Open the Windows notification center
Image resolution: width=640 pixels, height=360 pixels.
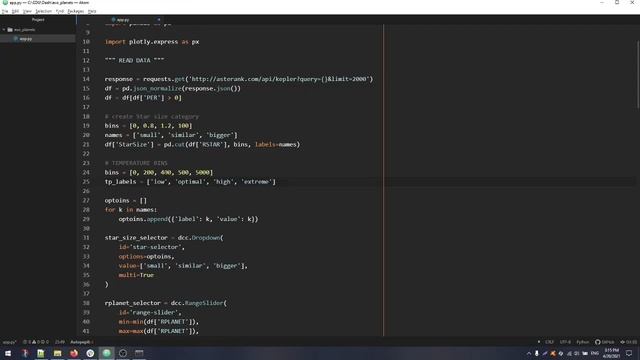629,353
